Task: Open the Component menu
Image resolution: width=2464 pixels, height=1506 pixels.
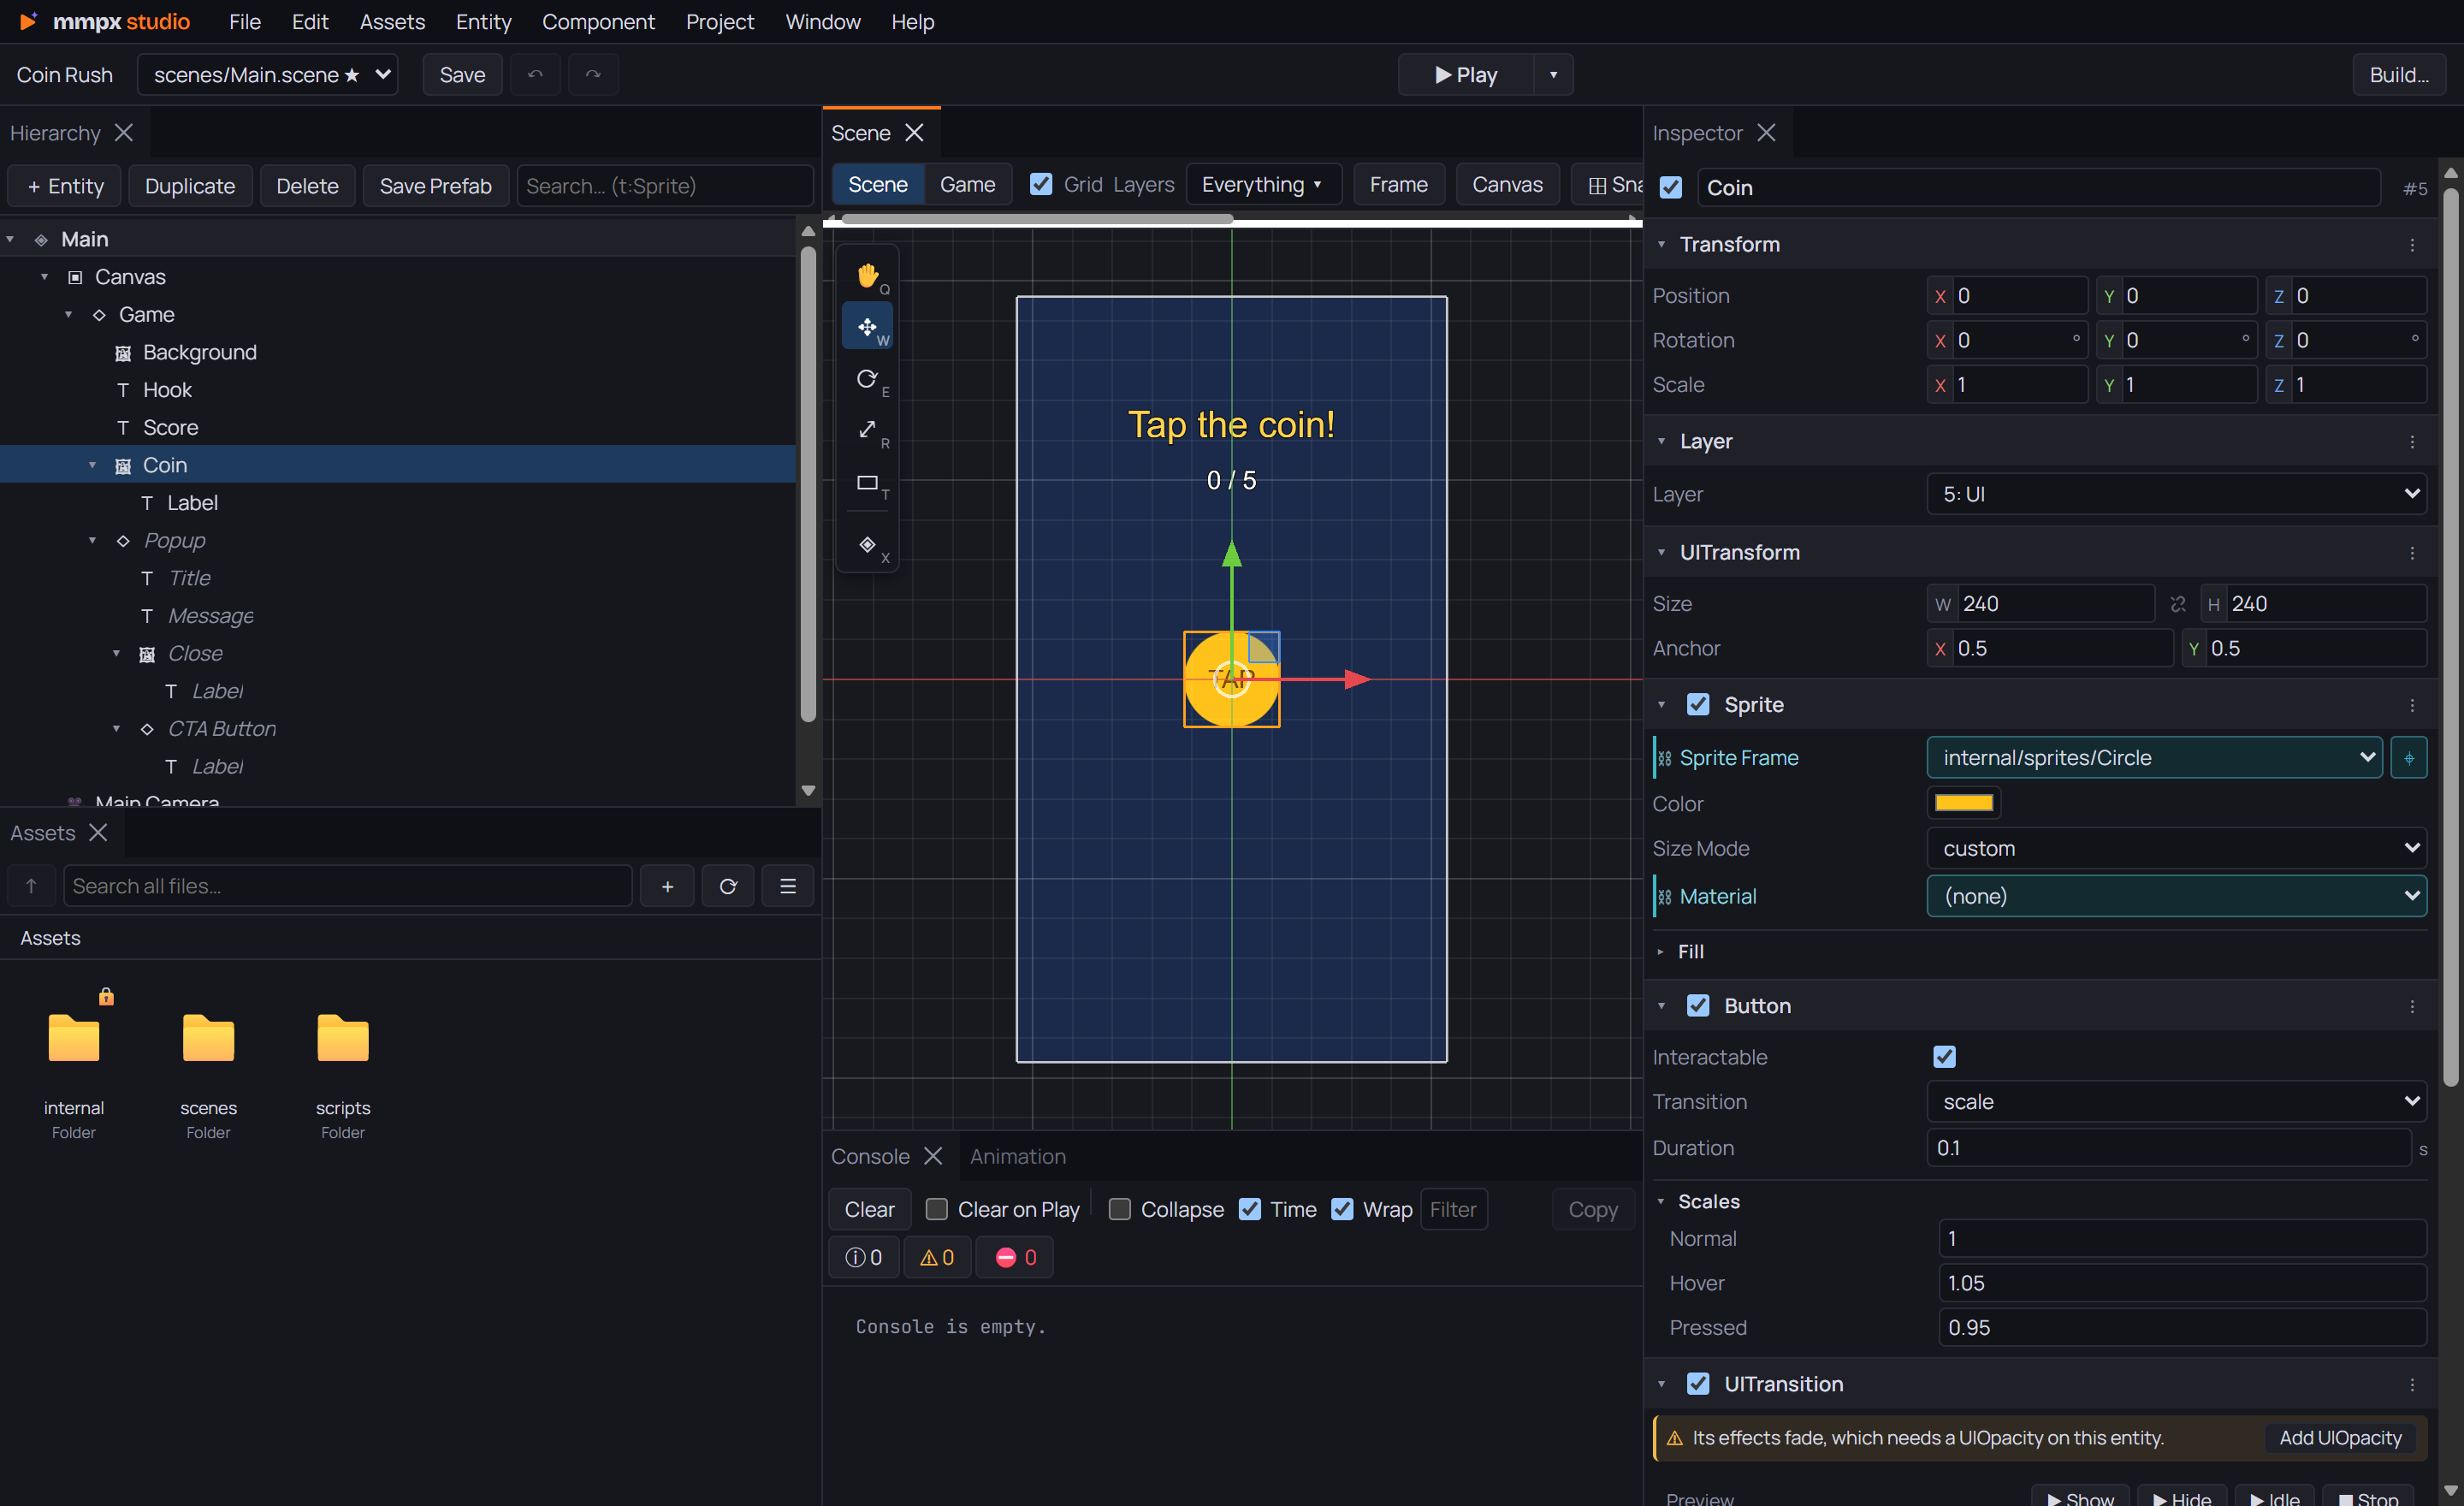Action: (598, 21)
